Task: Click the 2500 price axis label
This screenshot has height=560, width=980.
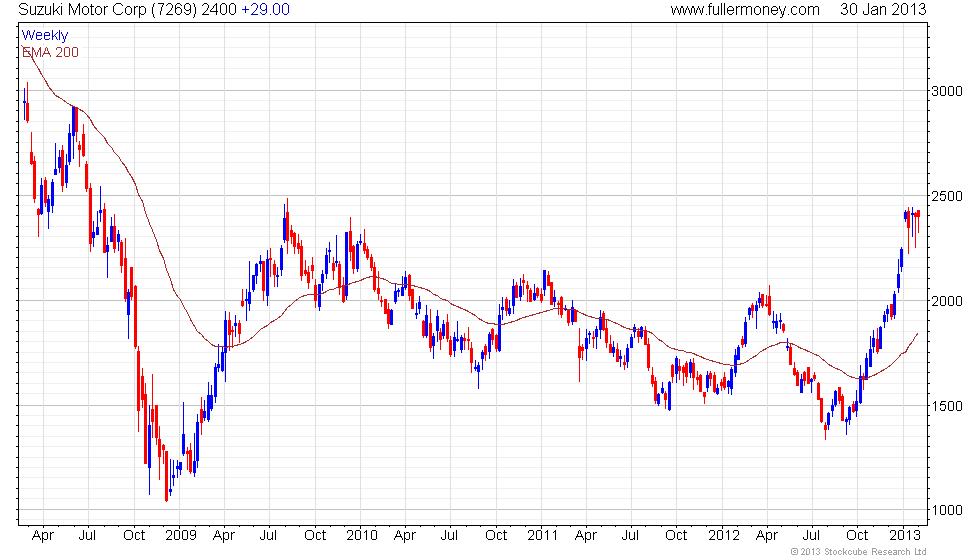Action: point(947,196)
